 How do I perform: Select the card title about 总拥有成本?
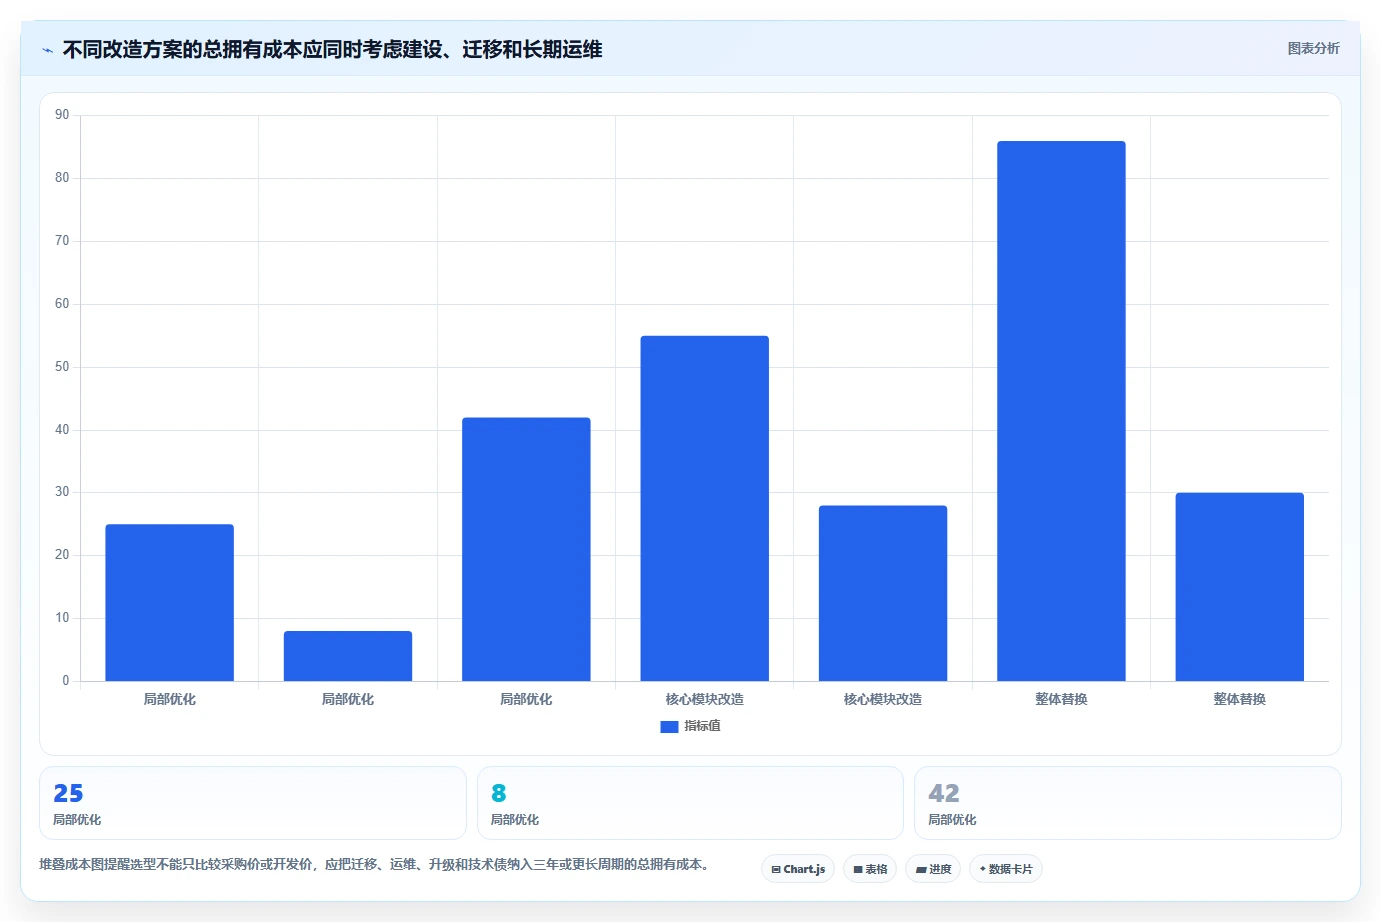(x=332, y=49)
